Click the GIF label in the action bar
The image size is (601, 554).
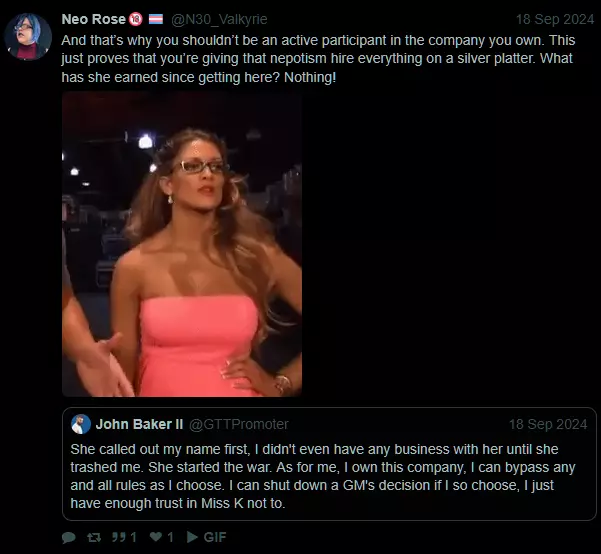point(216,537)
